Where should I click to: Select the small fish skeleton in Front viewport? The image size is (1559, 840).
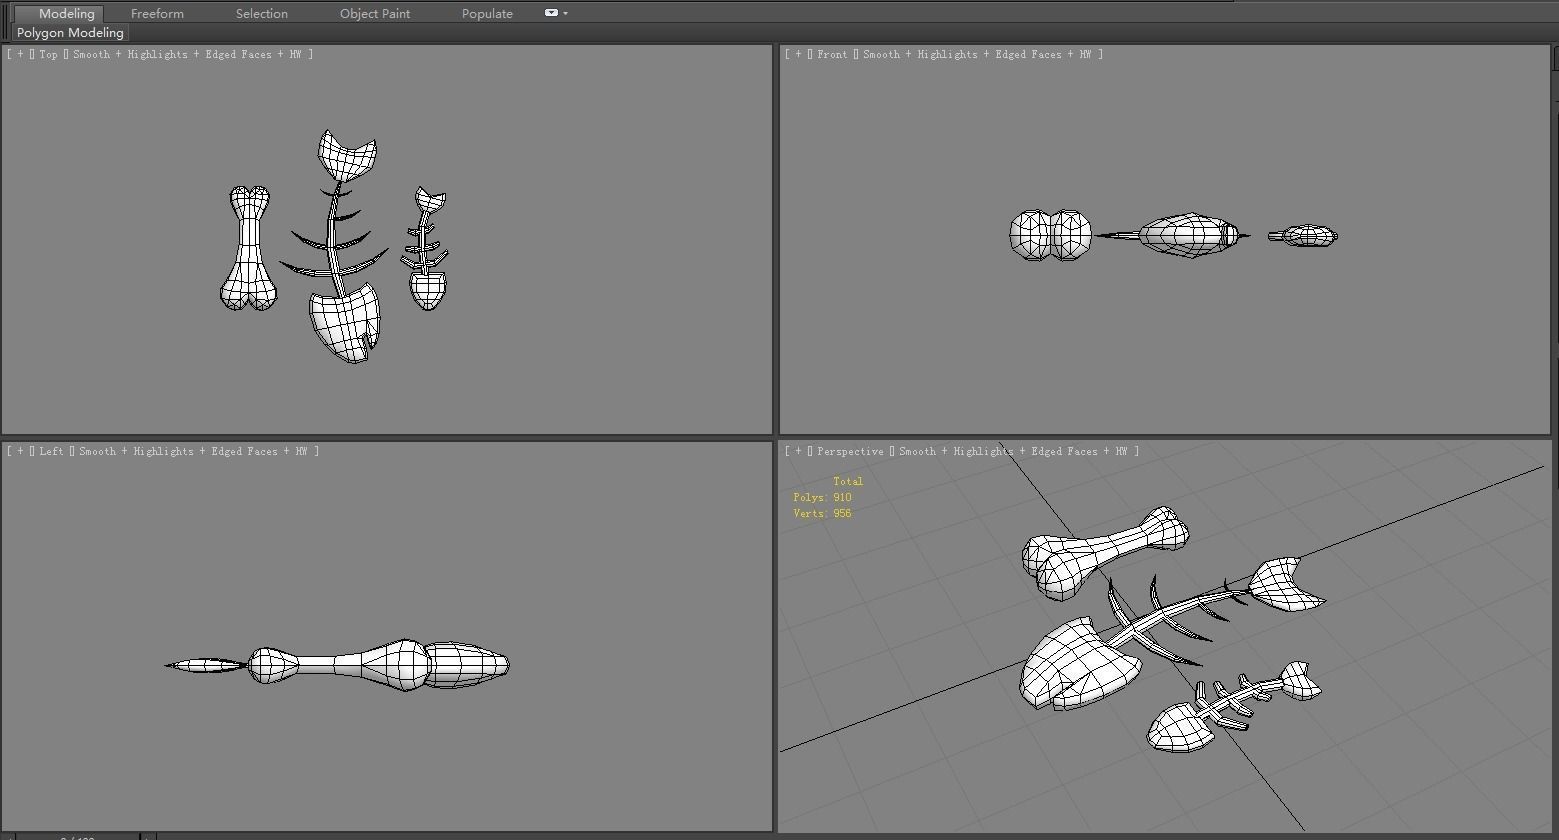click(x=1305, y=236)
